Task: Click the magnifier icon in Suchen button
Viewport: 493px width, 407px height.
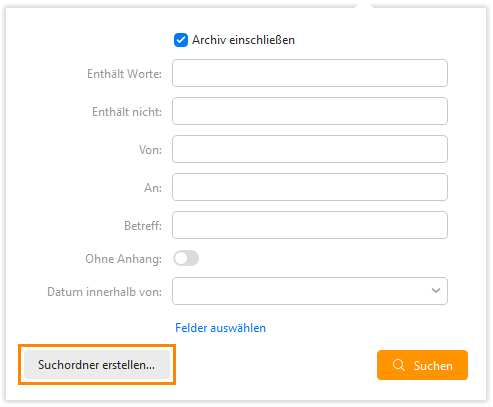Action: click(x=399, y=365)
